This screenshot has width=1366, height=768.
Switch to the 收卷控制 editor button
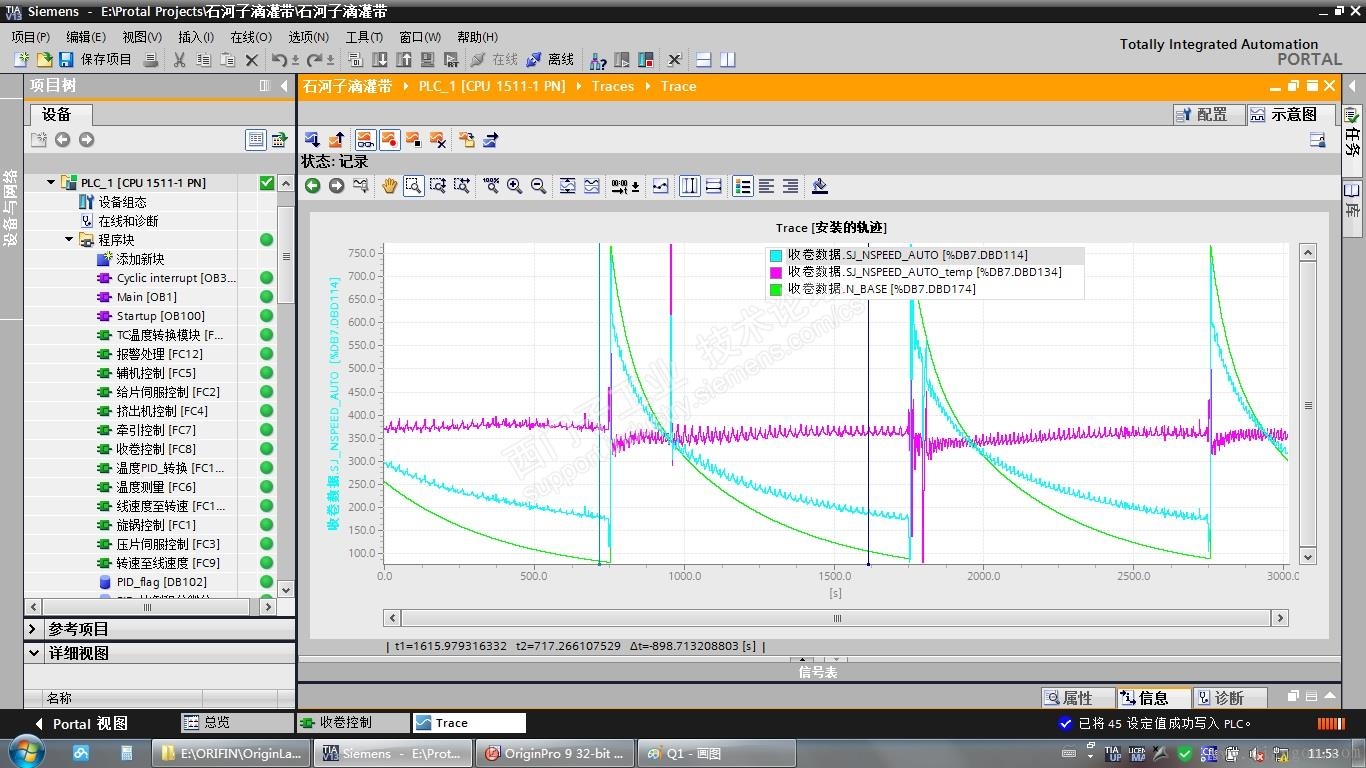[x=352, y=722]
